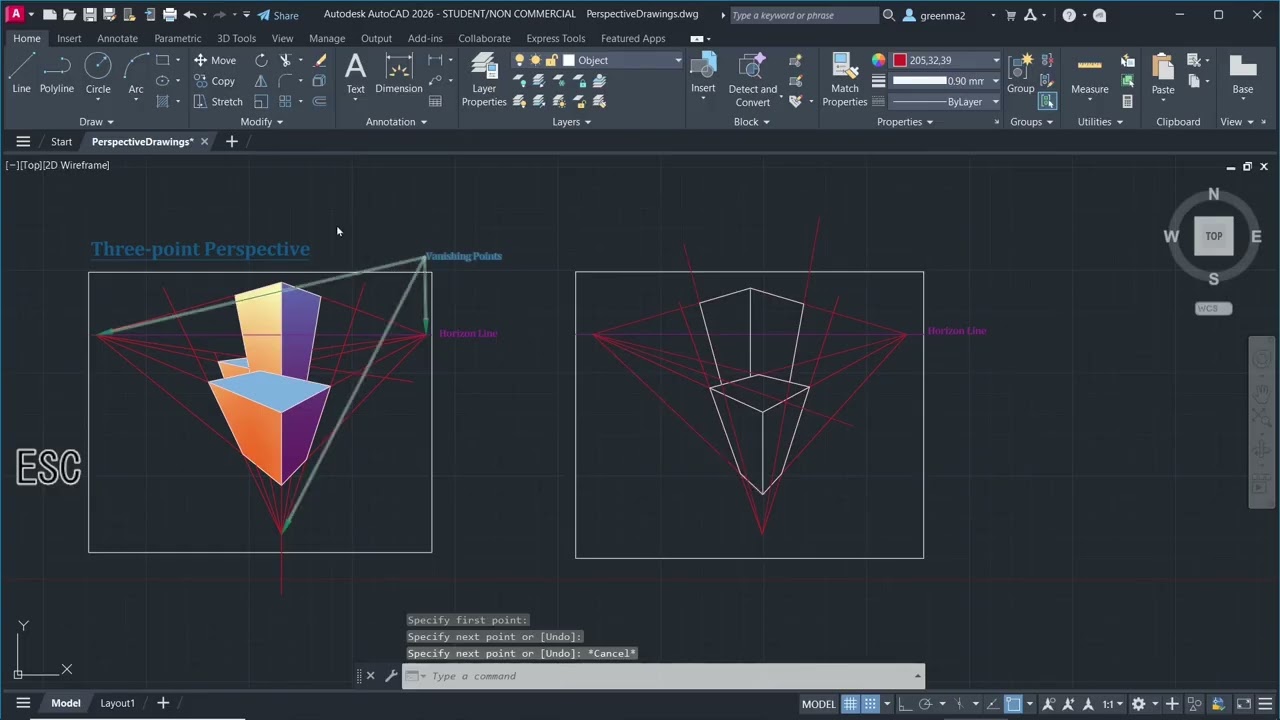
Task: Click Match Properties
Action: pos(845,80)
